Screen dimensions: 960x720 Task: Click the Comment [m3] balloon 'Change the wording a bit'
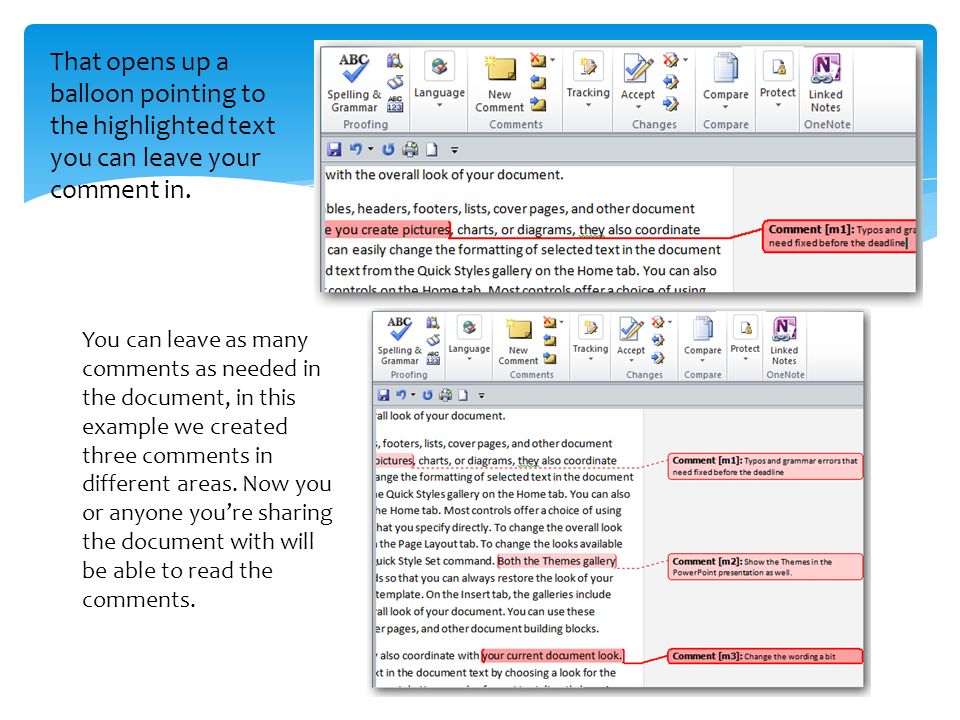pyautogui.click(x=765, y=656)
